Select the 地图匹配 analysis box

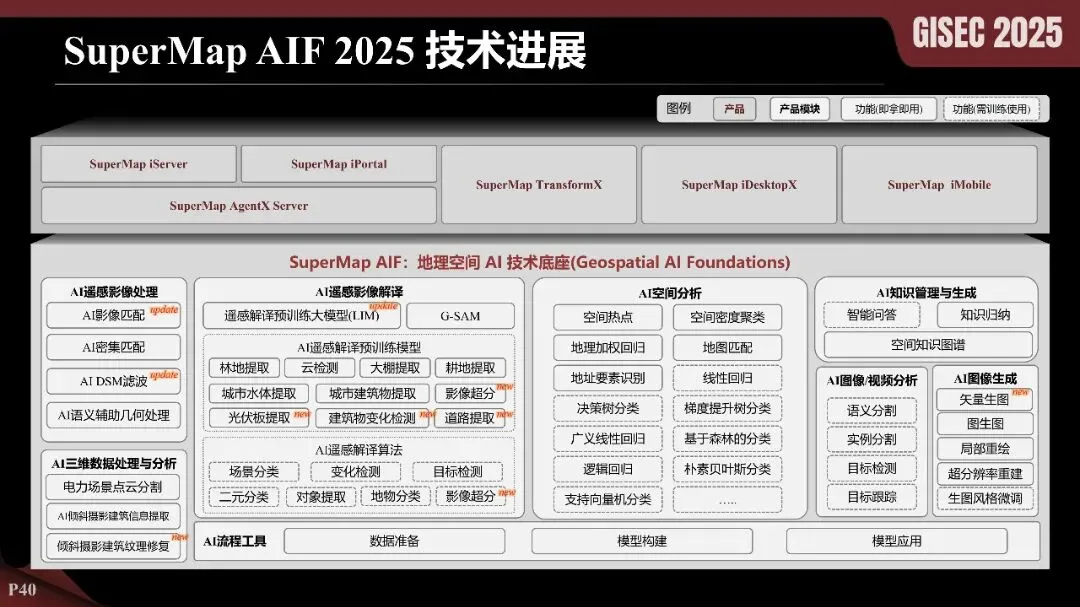point(727,348)
